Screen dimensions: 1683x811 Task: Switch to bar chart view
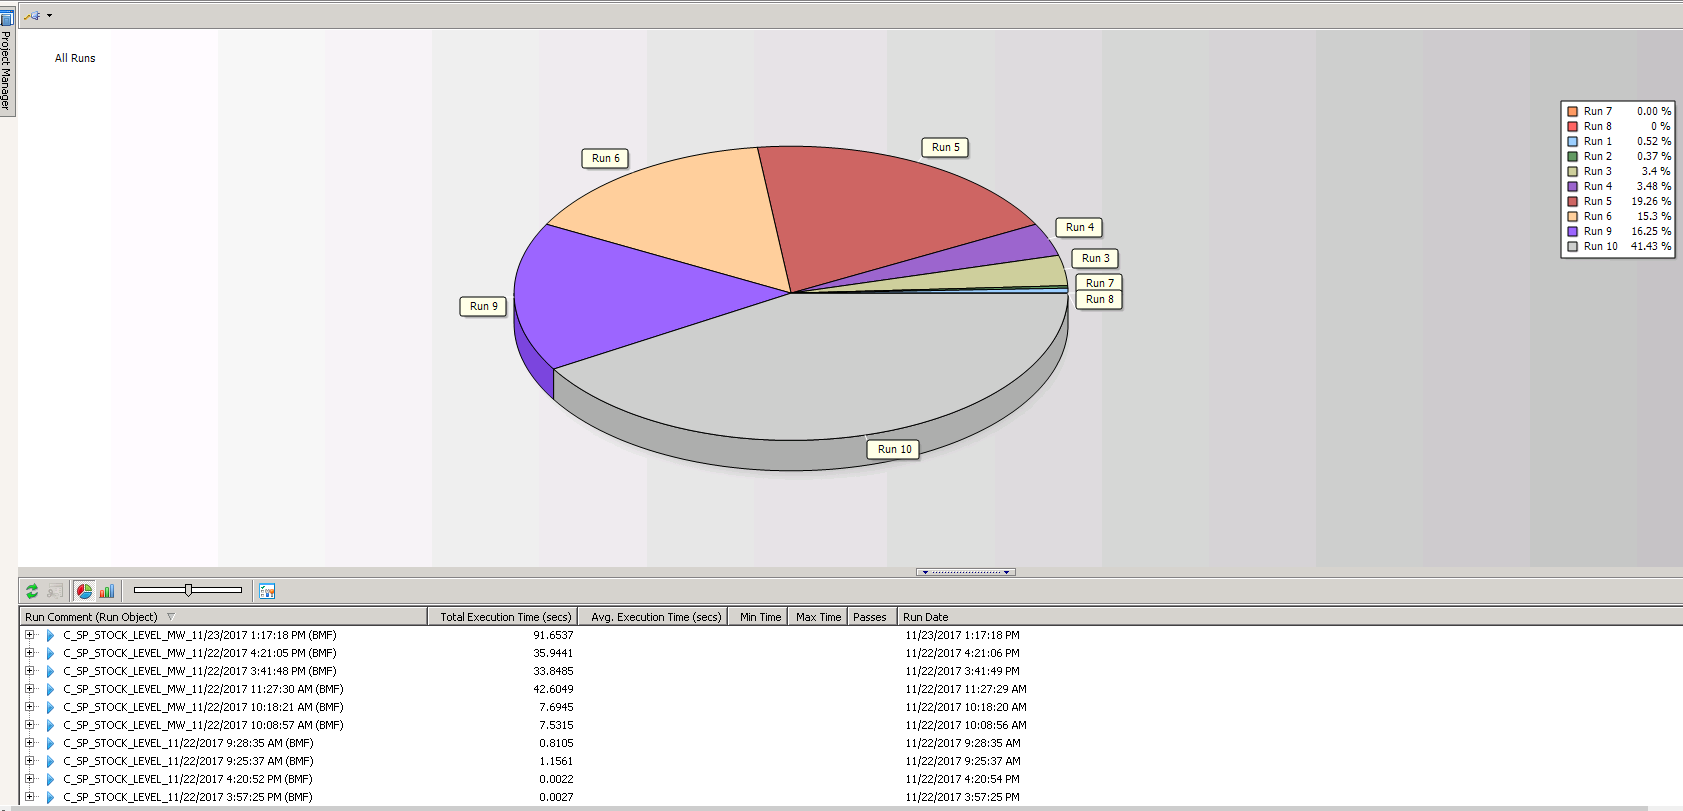click(107, 591)
